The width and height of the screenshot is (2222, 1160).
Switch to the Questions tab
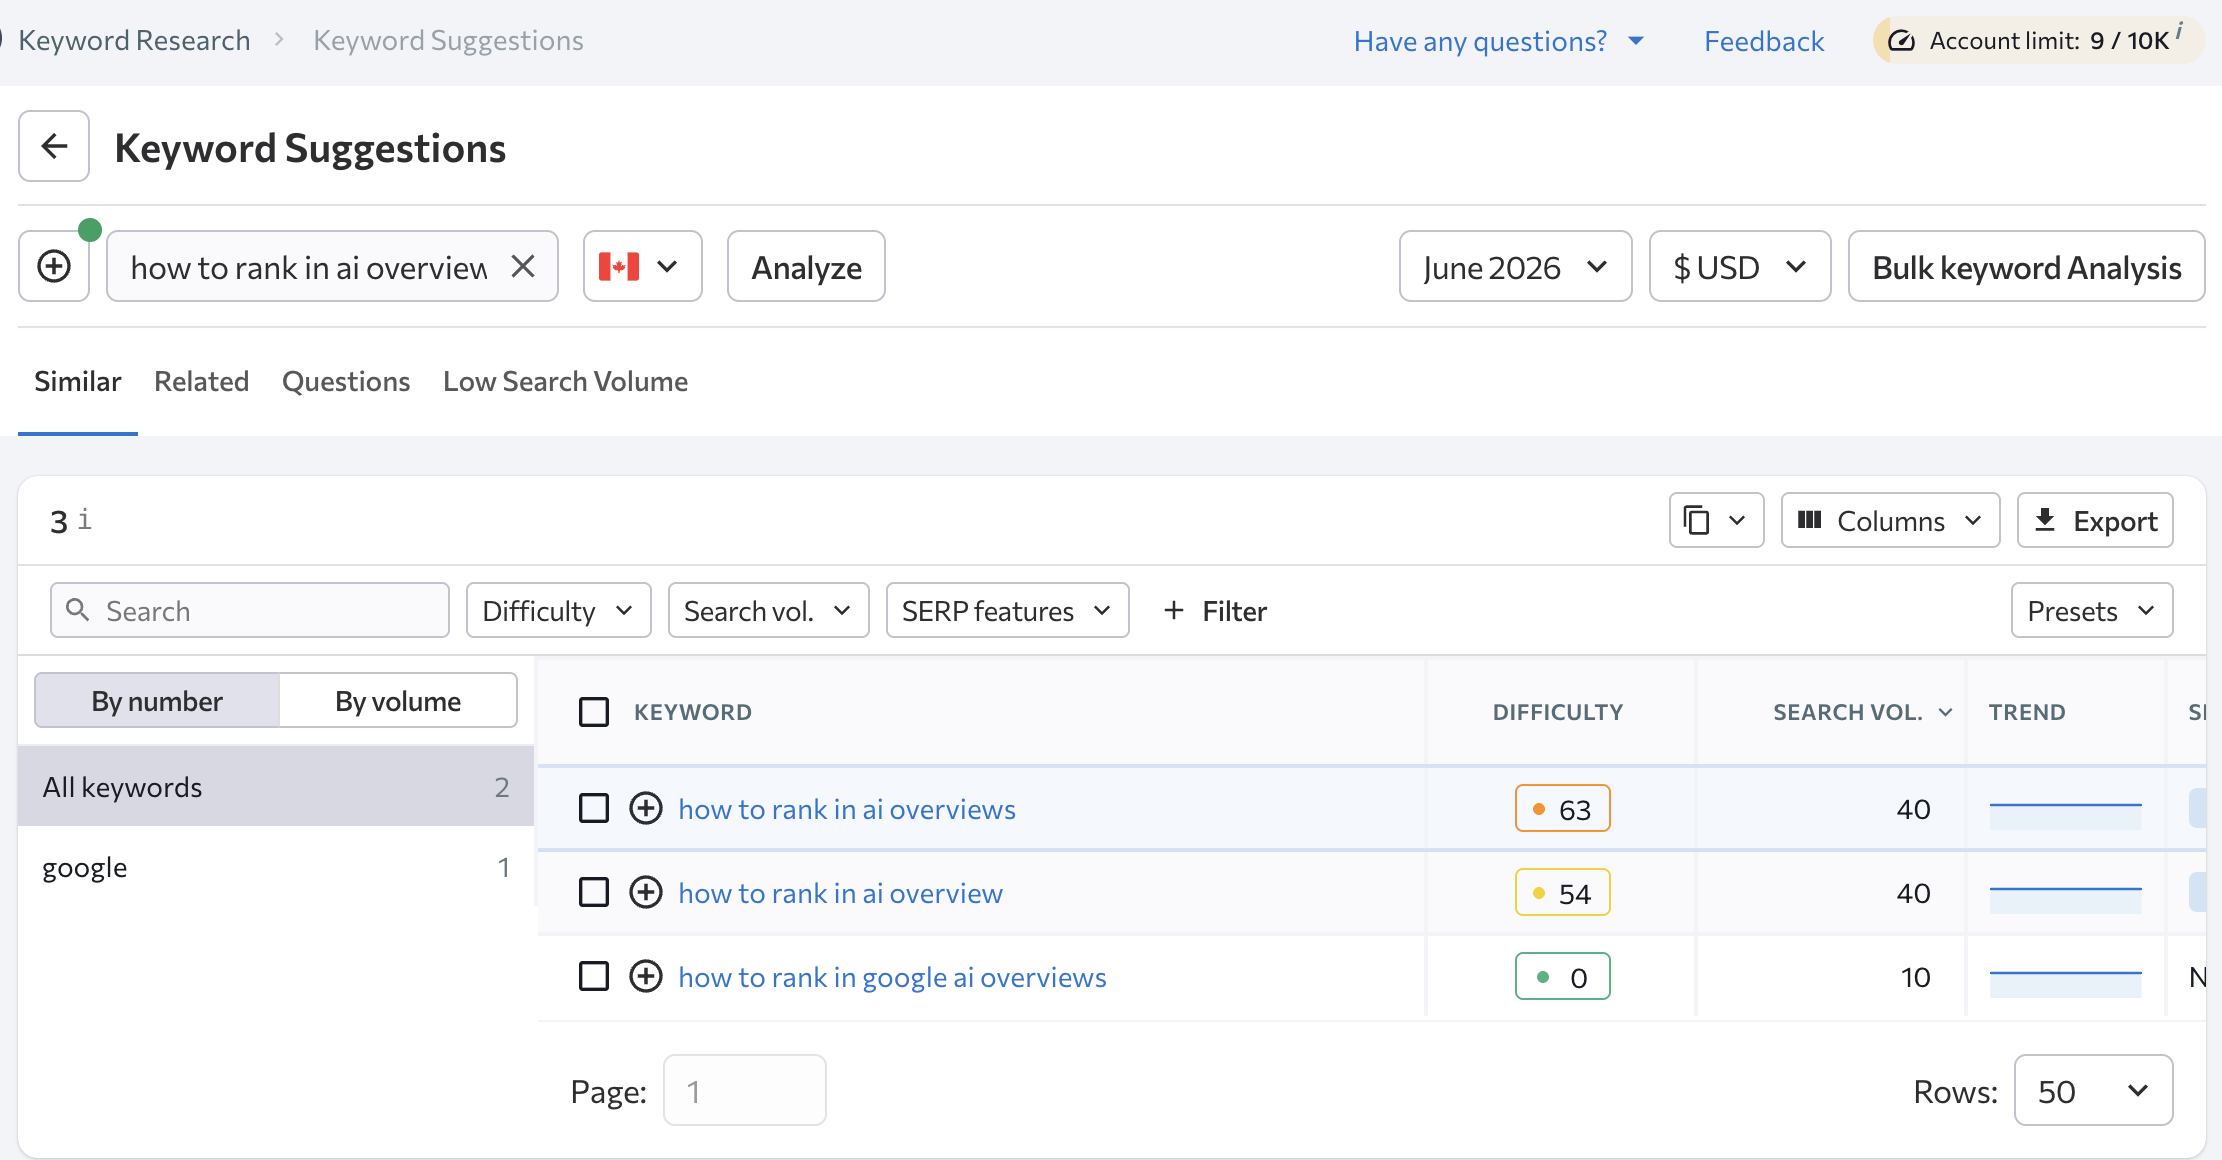tap(346, 381)
